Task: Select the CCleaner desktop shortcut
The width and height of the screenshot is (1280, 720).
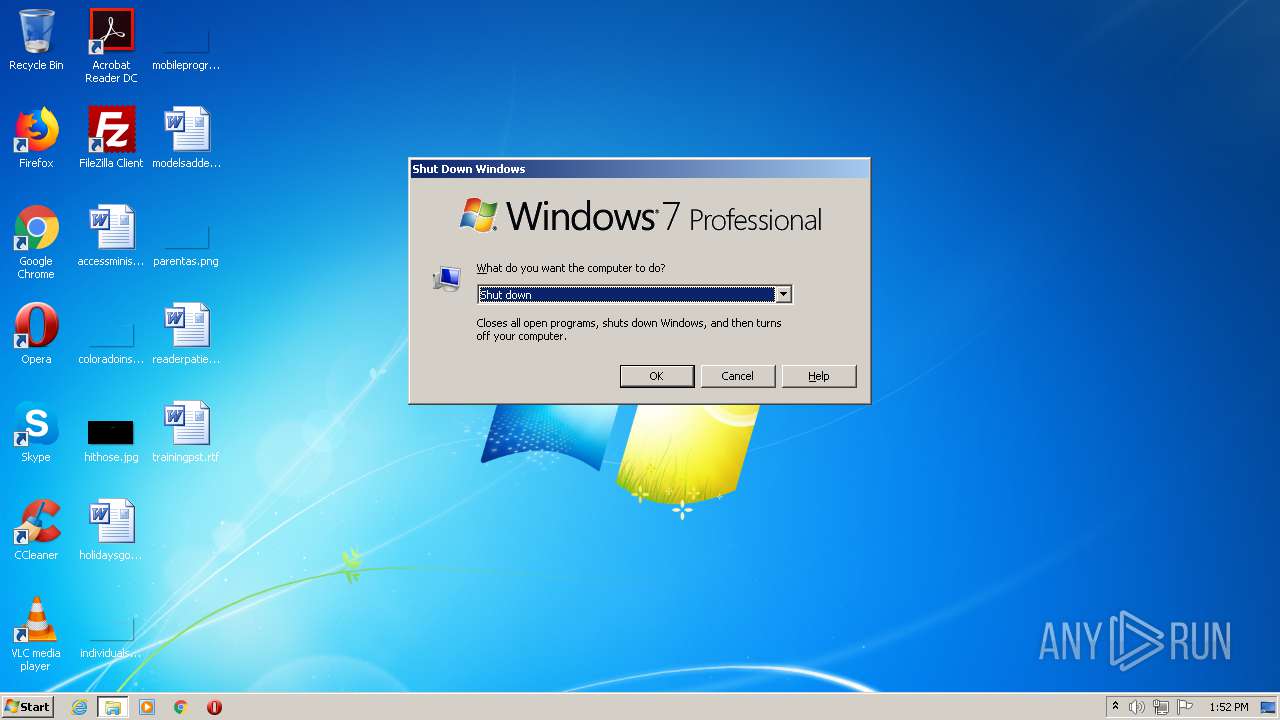Action: tap(36, 530)
